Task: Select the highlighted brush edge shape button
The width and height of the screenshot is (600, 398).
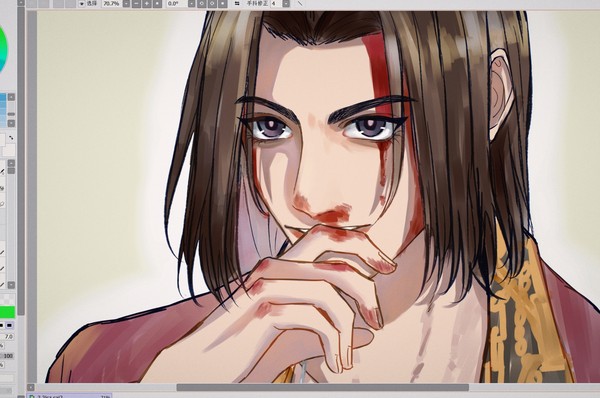Action: [x=10, y=325]
